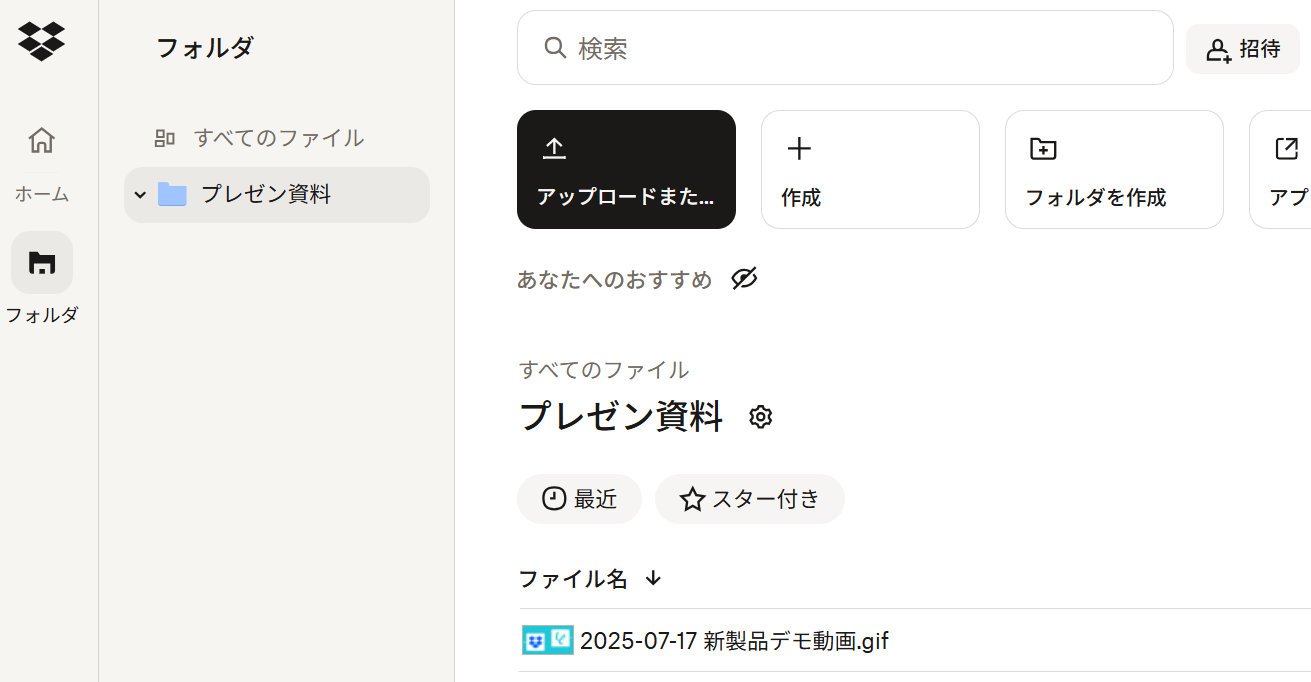Toggle the スター付き starred filter

750,499
